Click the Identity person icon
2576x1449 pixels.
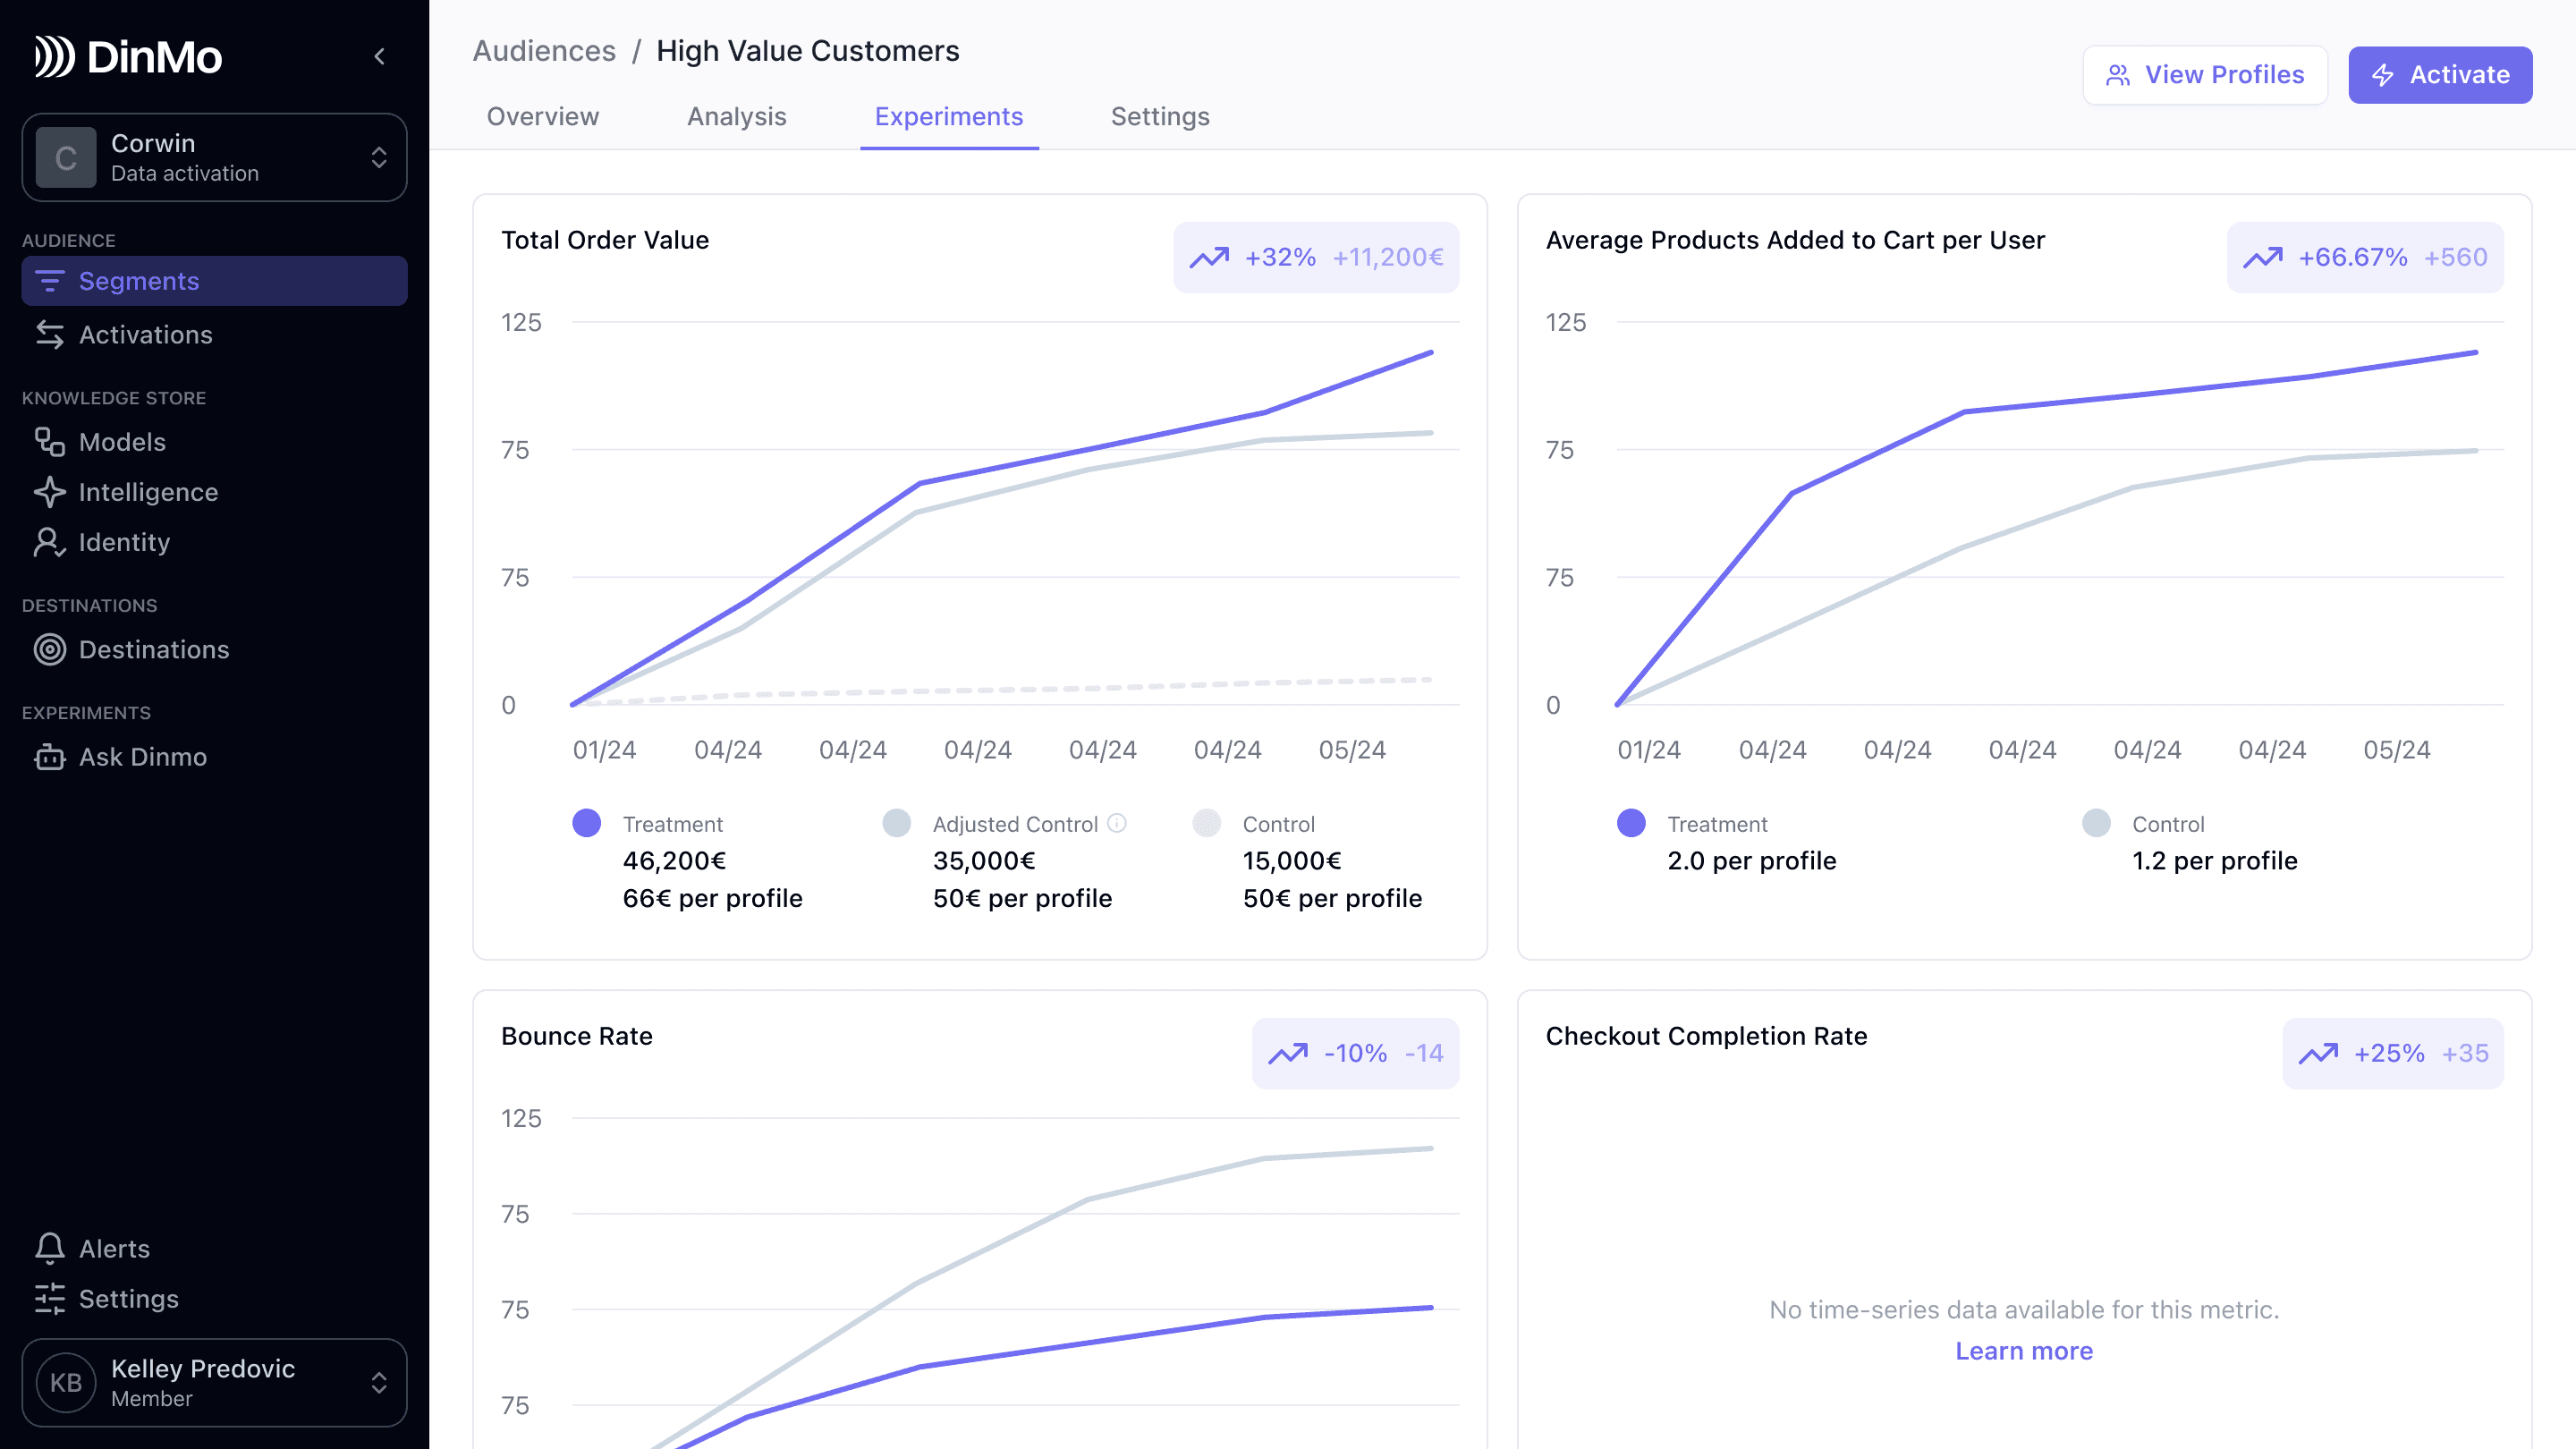(50, 542)
